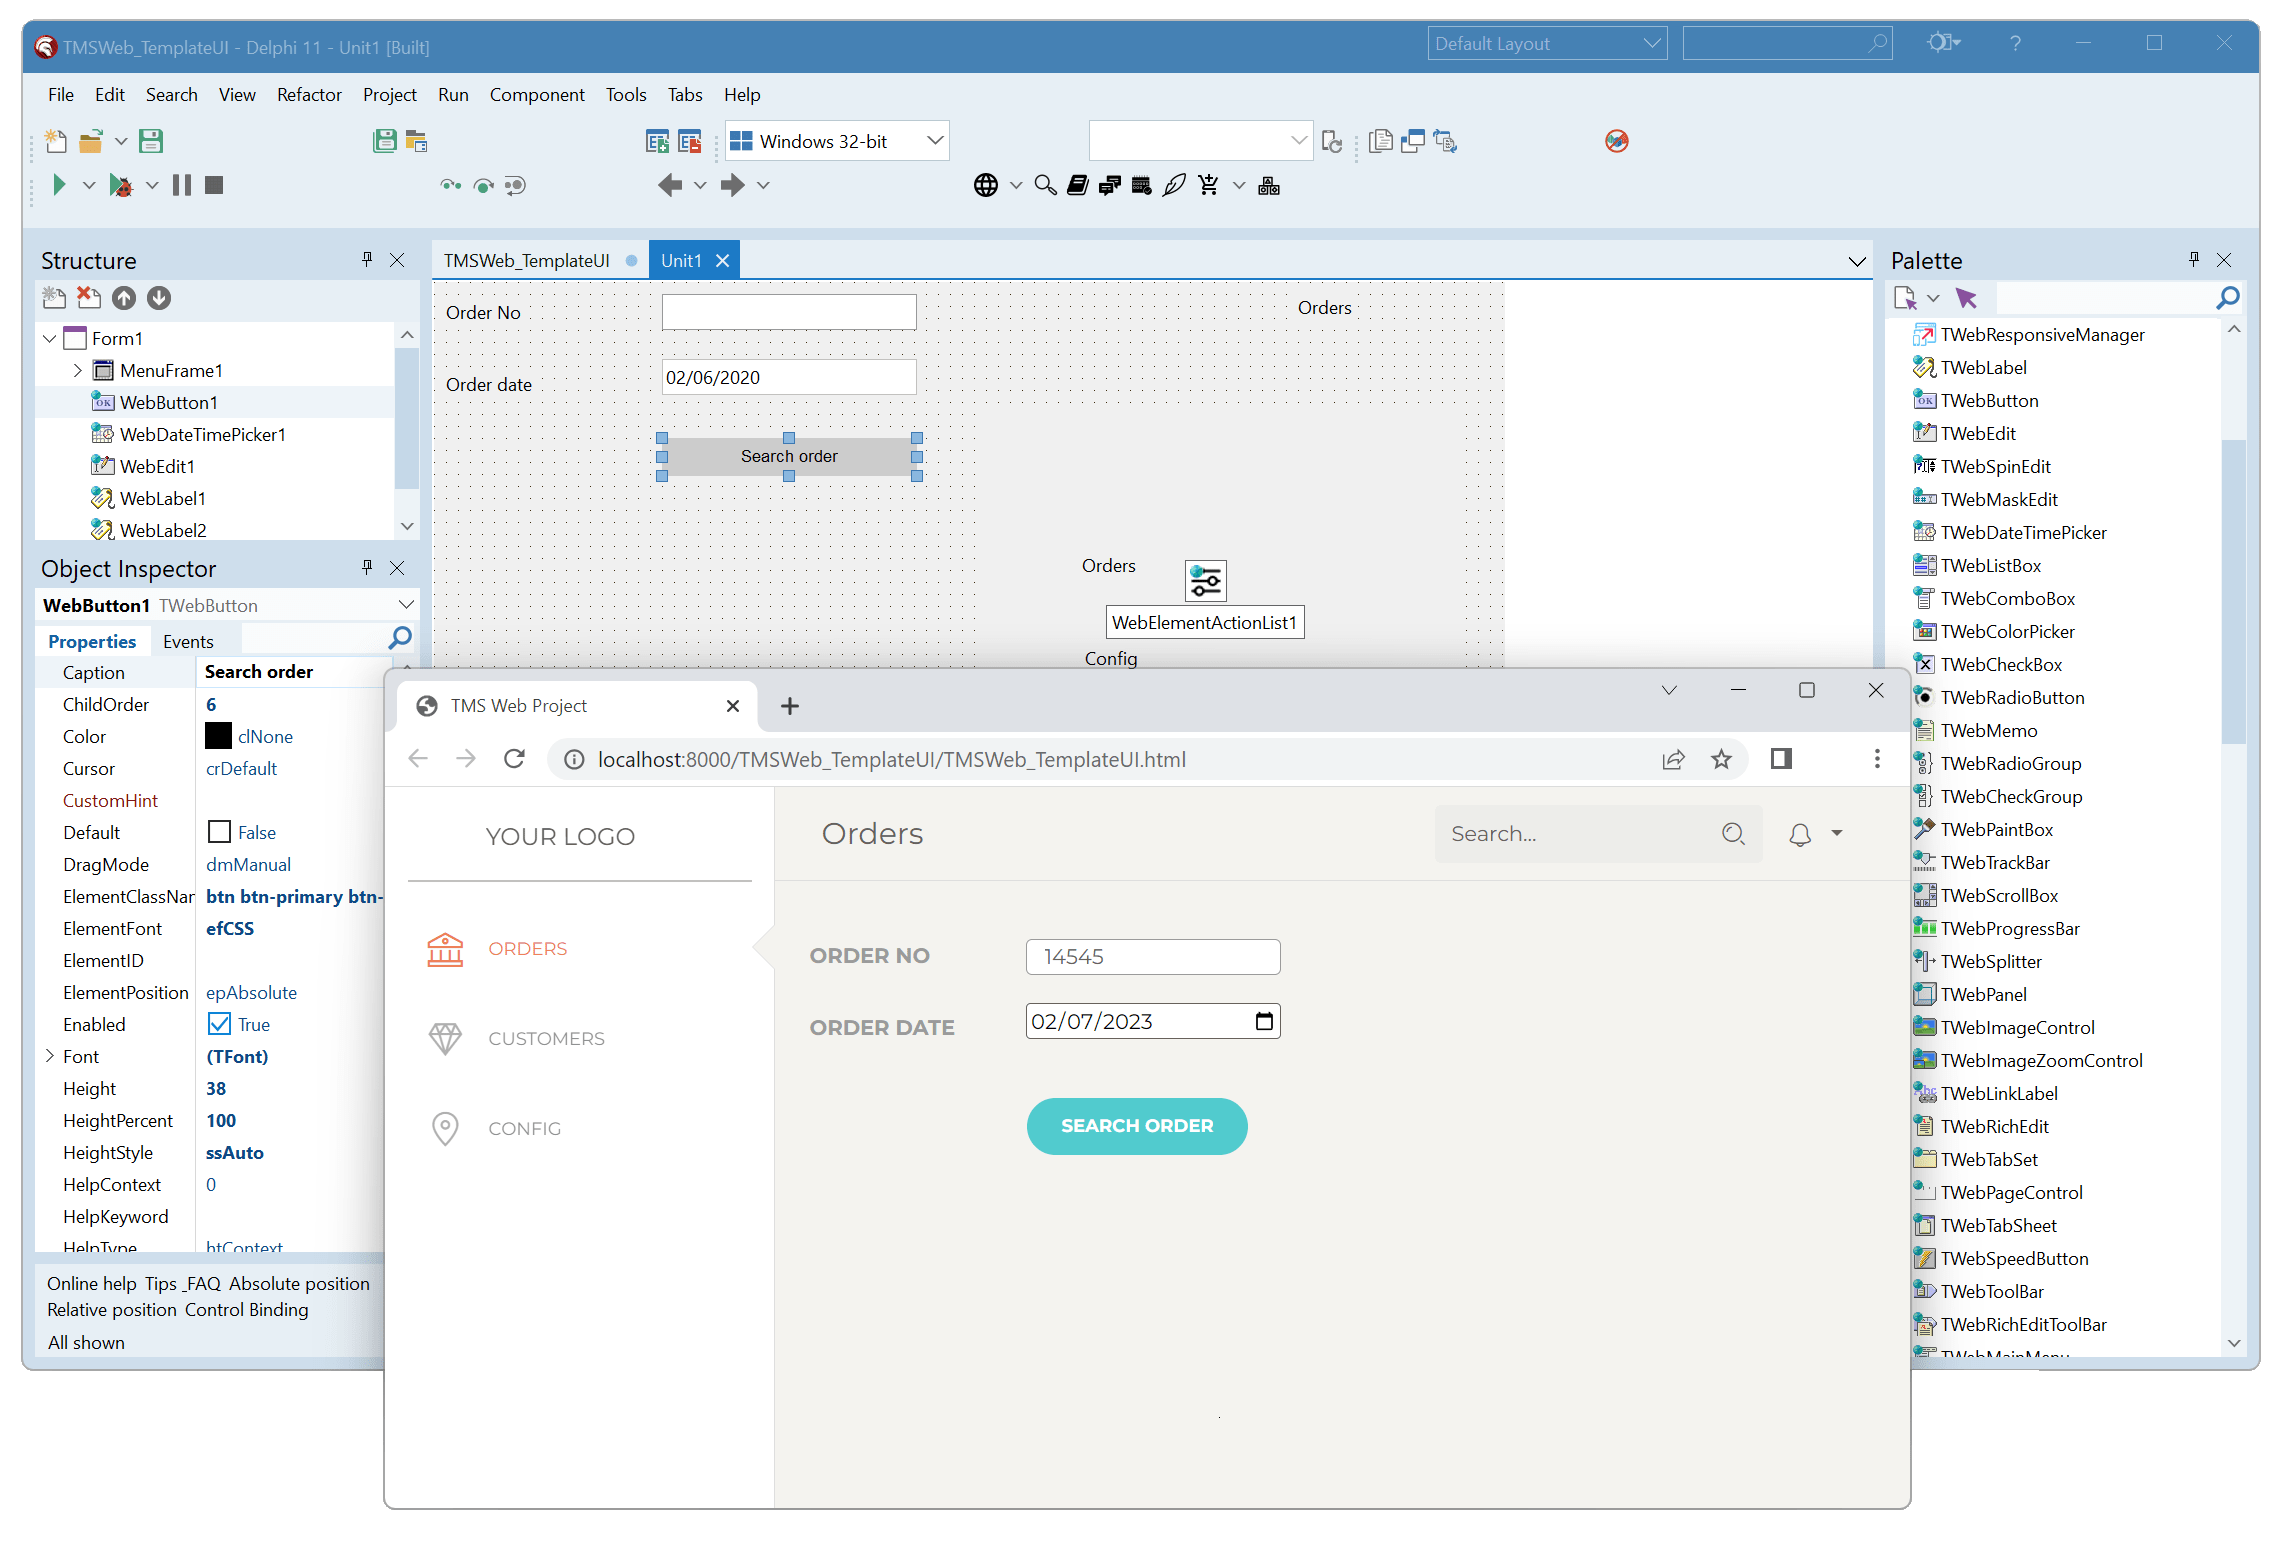
Task: Select TWebButton component in the Palette
Action: pos(1989,400)
